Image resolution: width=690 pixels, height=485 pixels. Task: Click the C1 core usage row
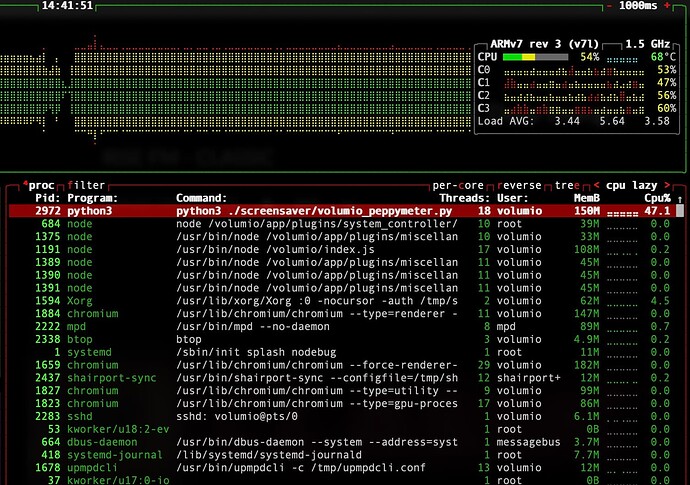click(577, 82)
